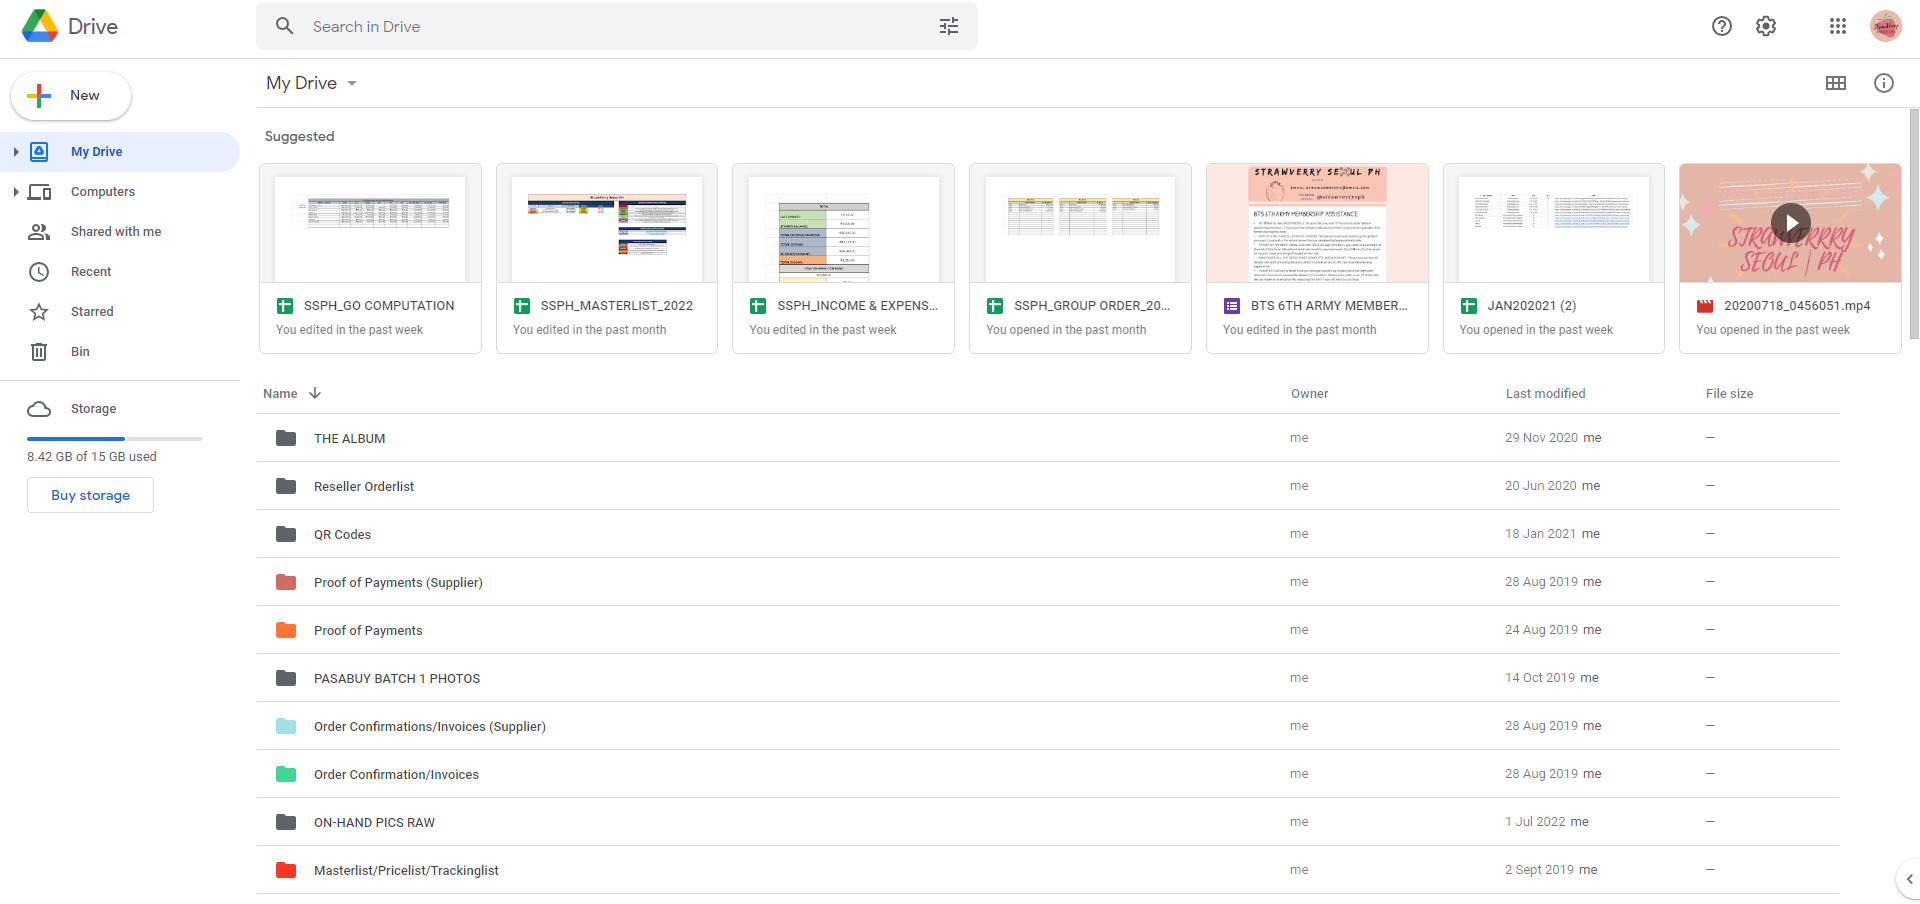Open the Starred section

point(91,312)
